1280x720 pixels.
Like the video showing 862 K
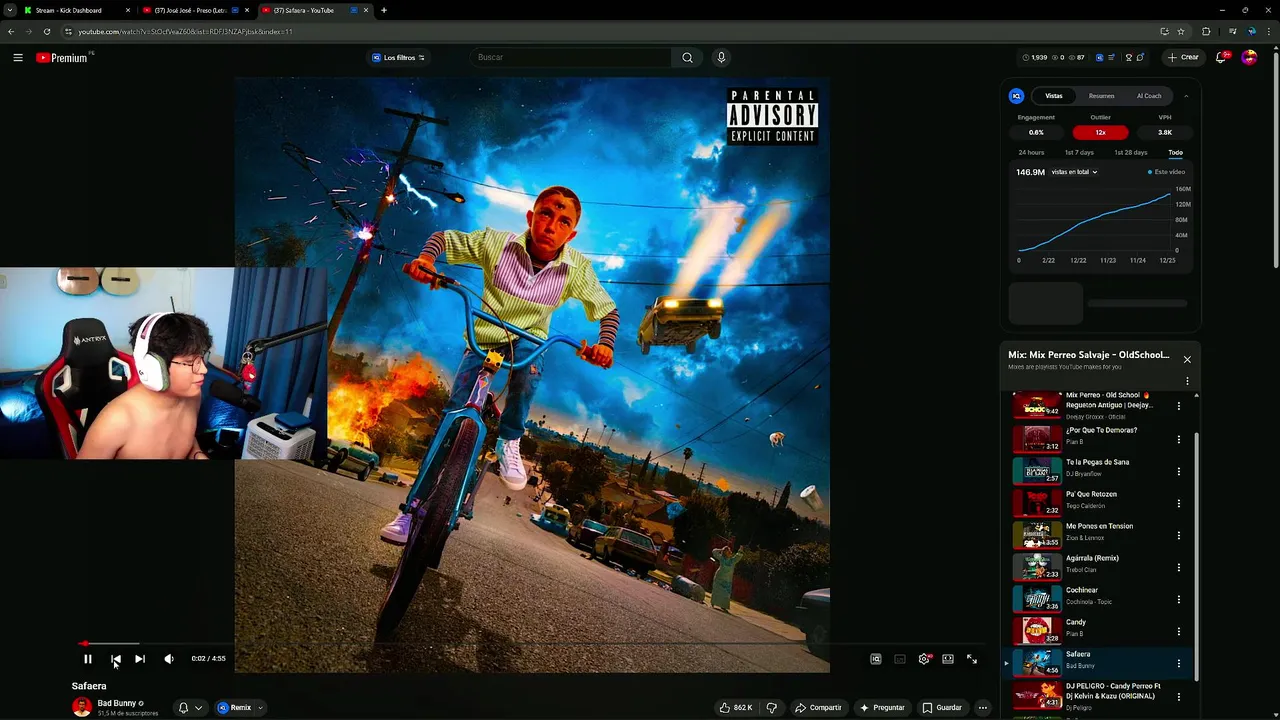pyautogui.click(x=735, y=708)
